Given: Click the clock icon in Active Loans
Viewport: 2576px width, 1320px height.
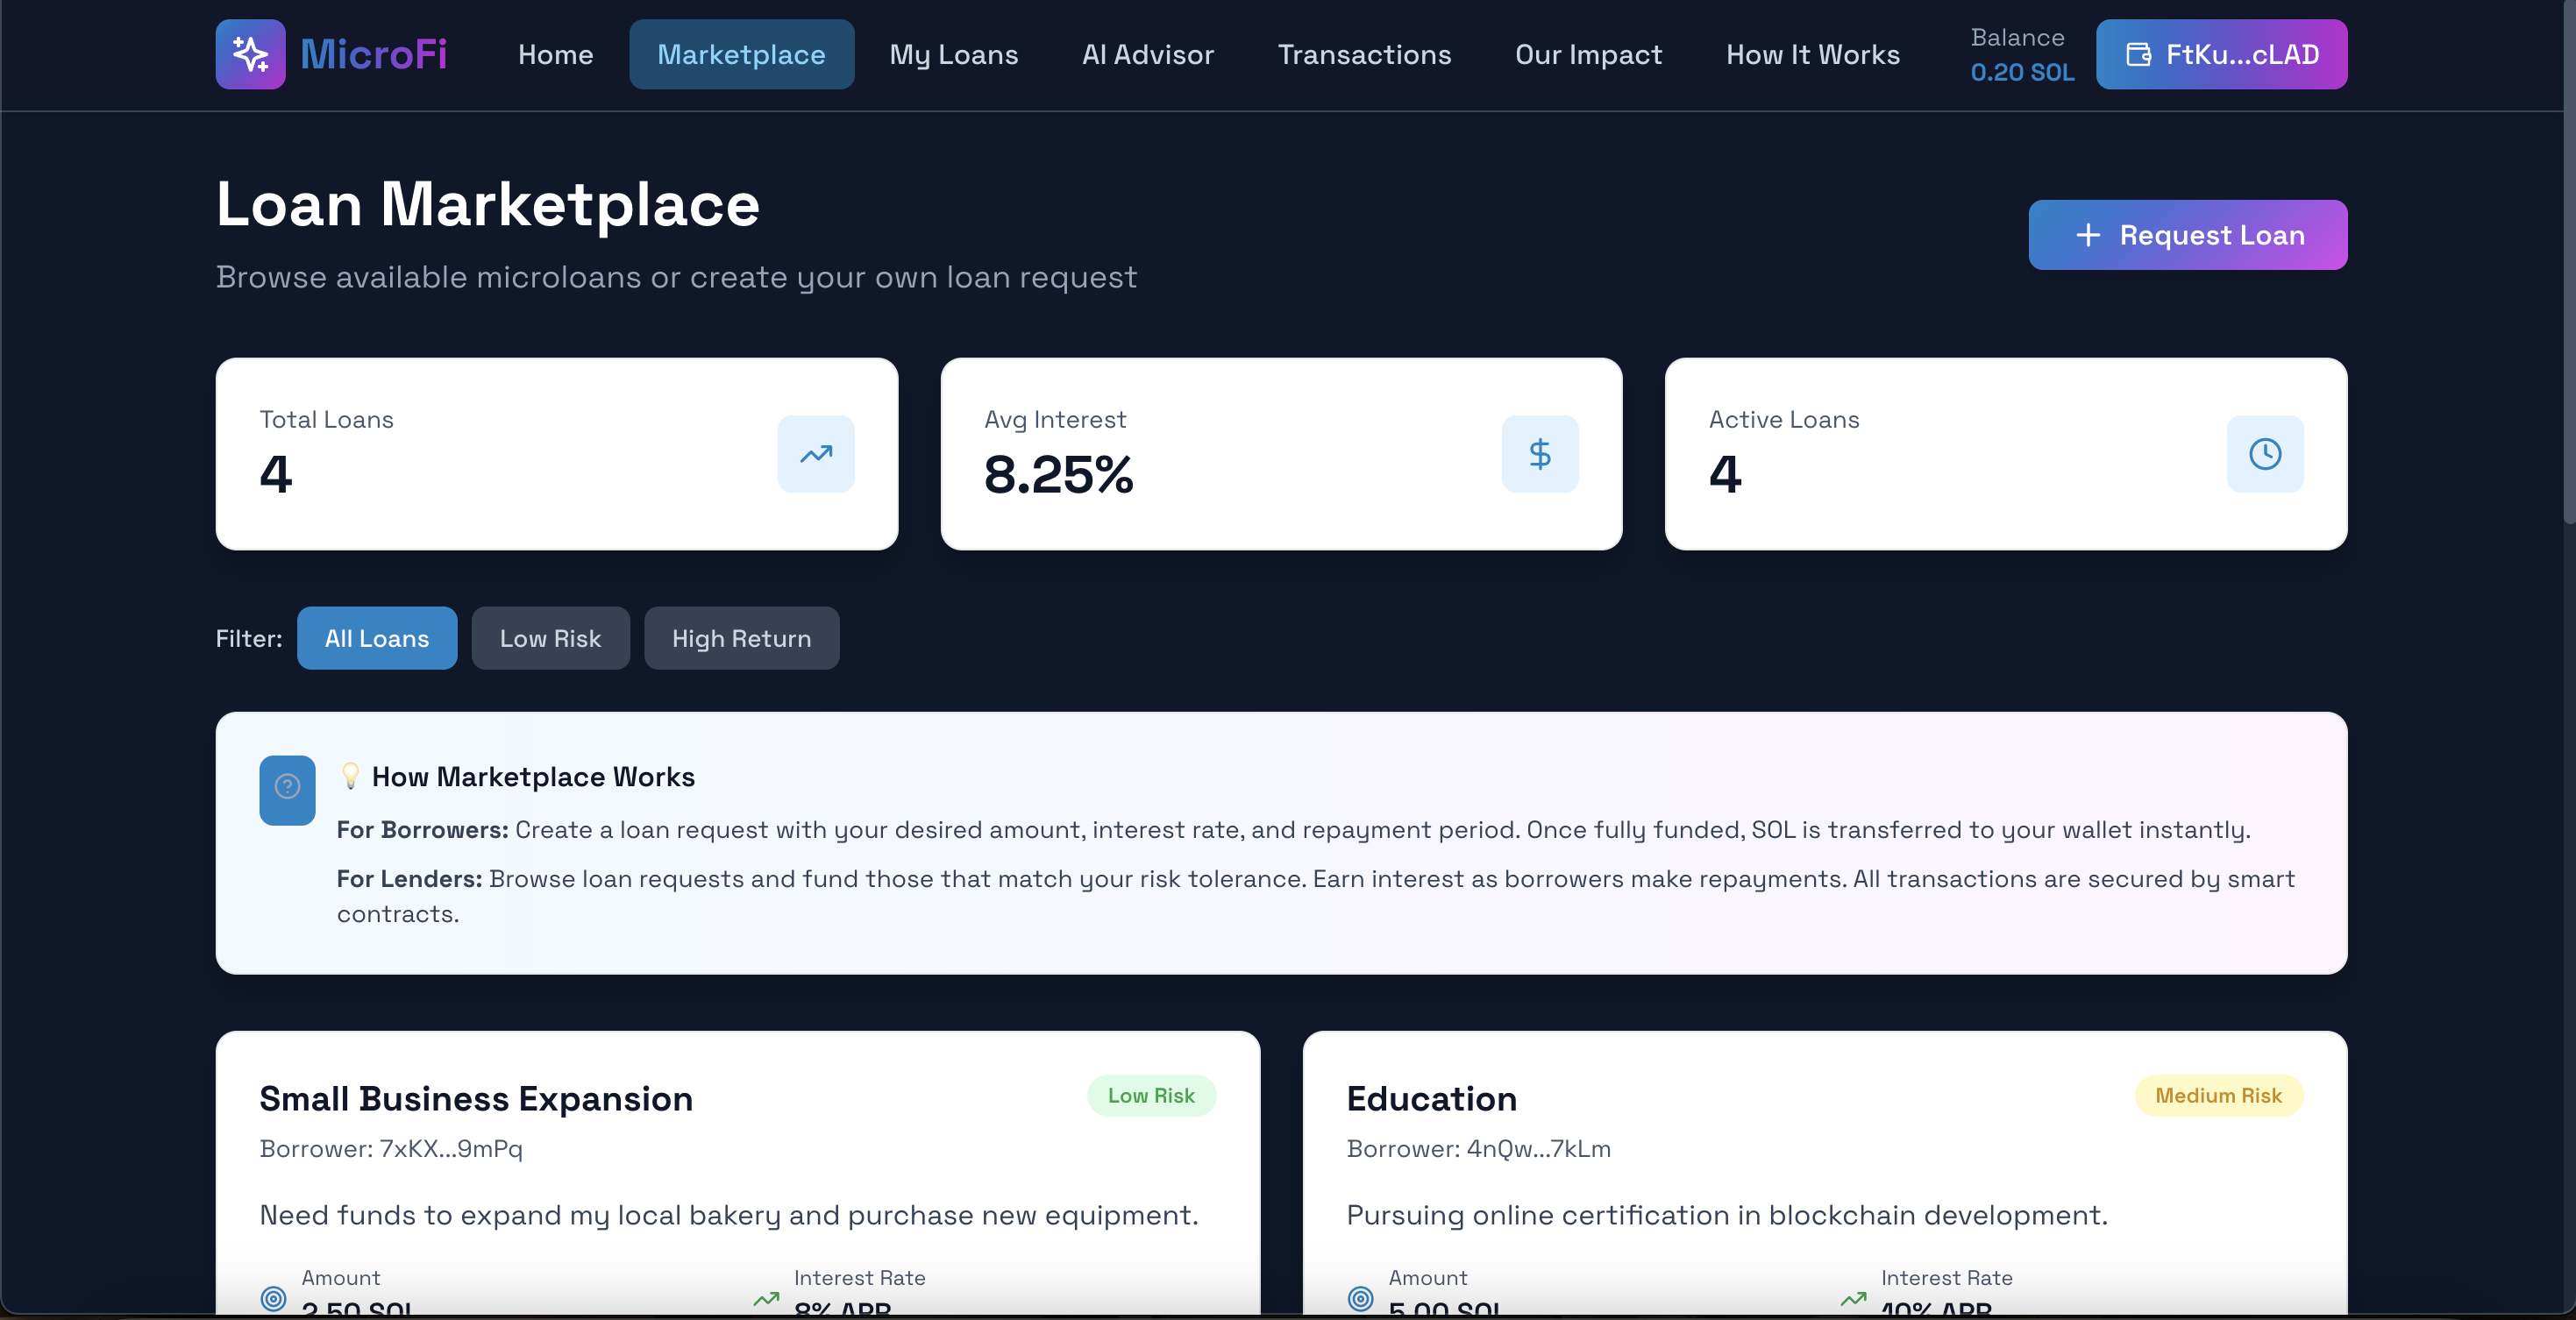Looking at the screenshot, I should pyautogui.click(x=2265, y=454).
